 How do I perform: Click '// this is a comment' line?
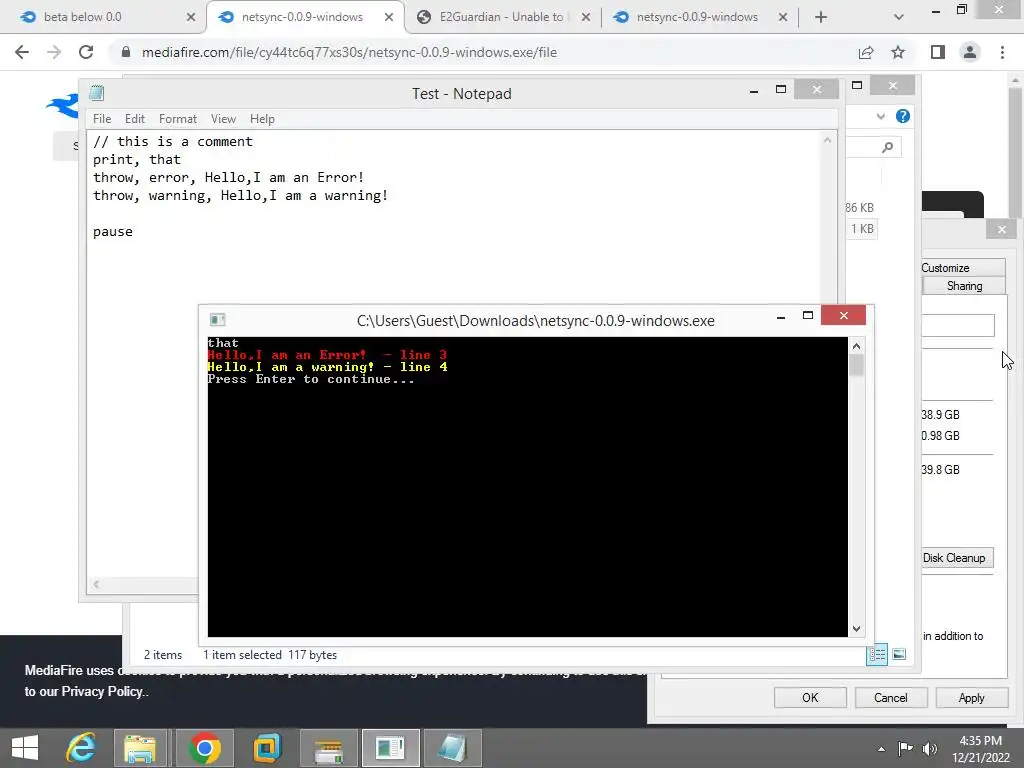tap(172, 142)
